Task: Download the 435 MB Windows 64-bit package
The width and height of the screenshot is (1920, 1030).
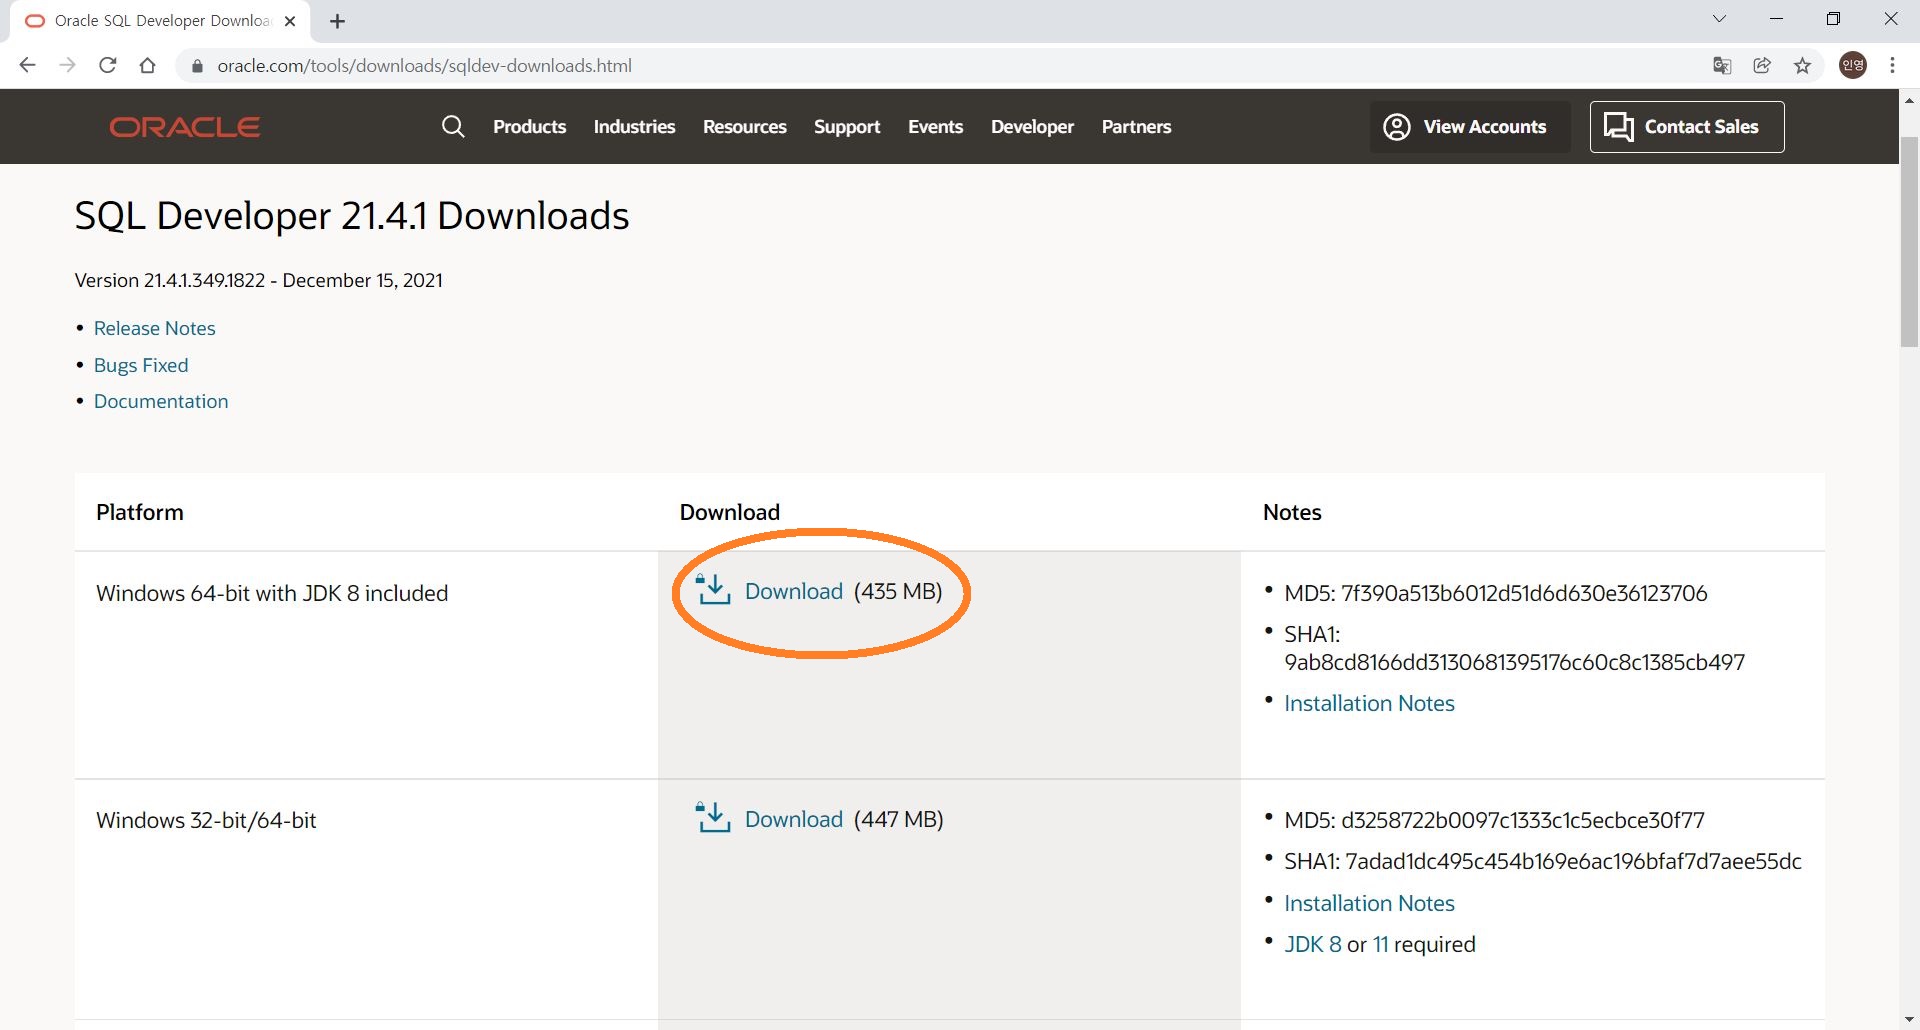Action: tap(794, 591)
